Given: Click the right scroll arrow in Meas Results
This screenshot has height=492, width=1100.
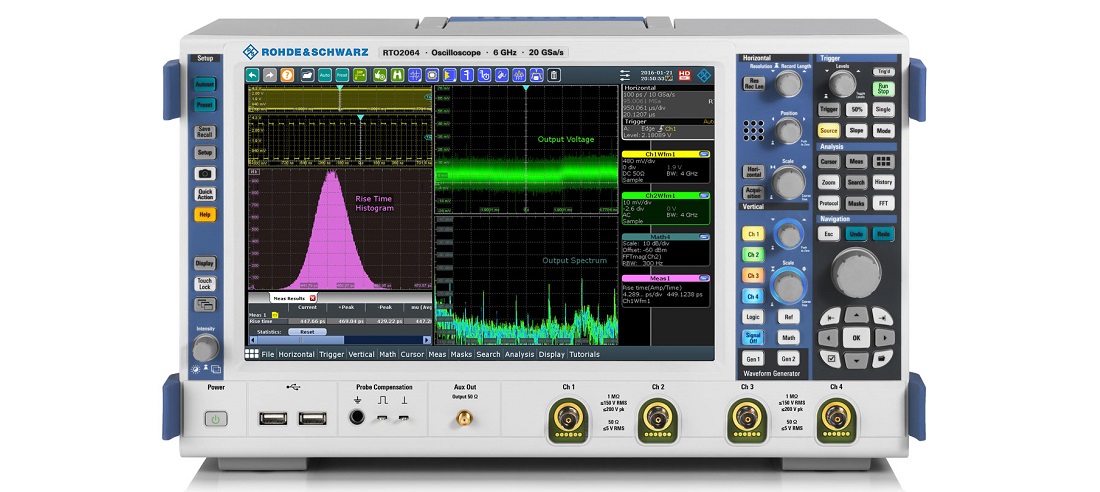Looking at the screenshot, I should [427, 340].
